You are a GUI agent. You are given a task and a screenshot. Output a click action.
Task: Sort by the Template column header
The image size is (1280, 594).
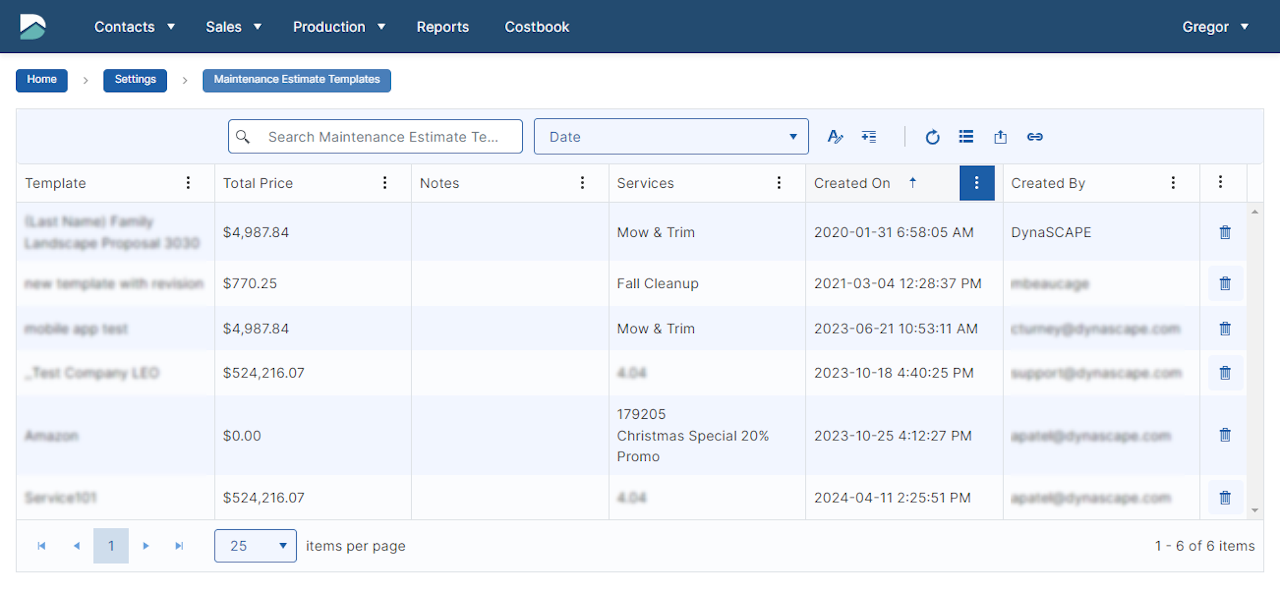coord(56,183)
